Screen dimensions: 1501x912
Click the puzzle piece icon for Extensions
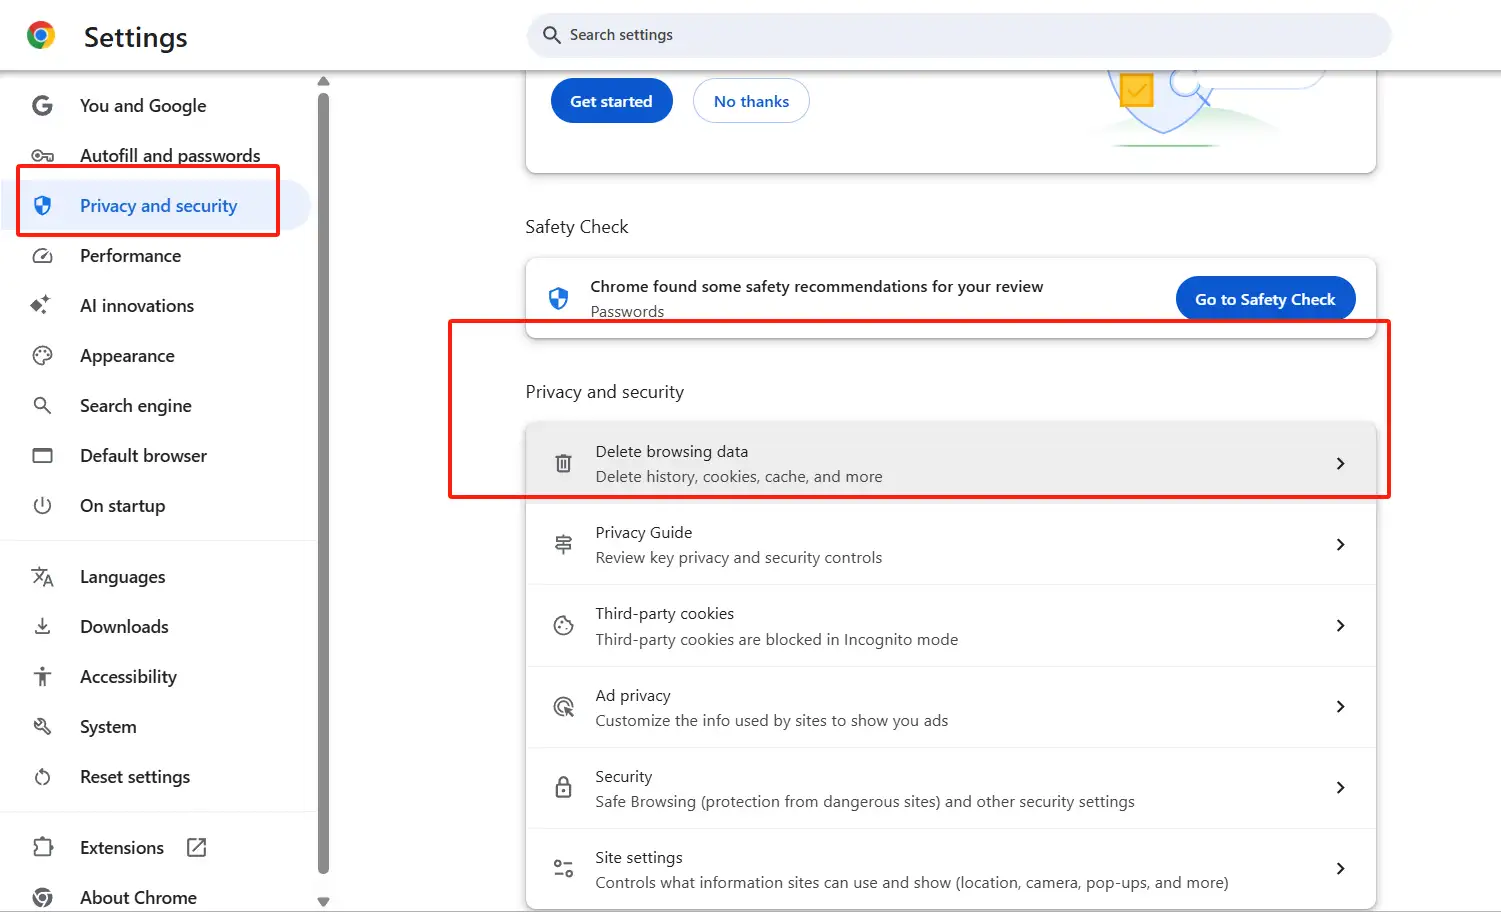[42, 847]
